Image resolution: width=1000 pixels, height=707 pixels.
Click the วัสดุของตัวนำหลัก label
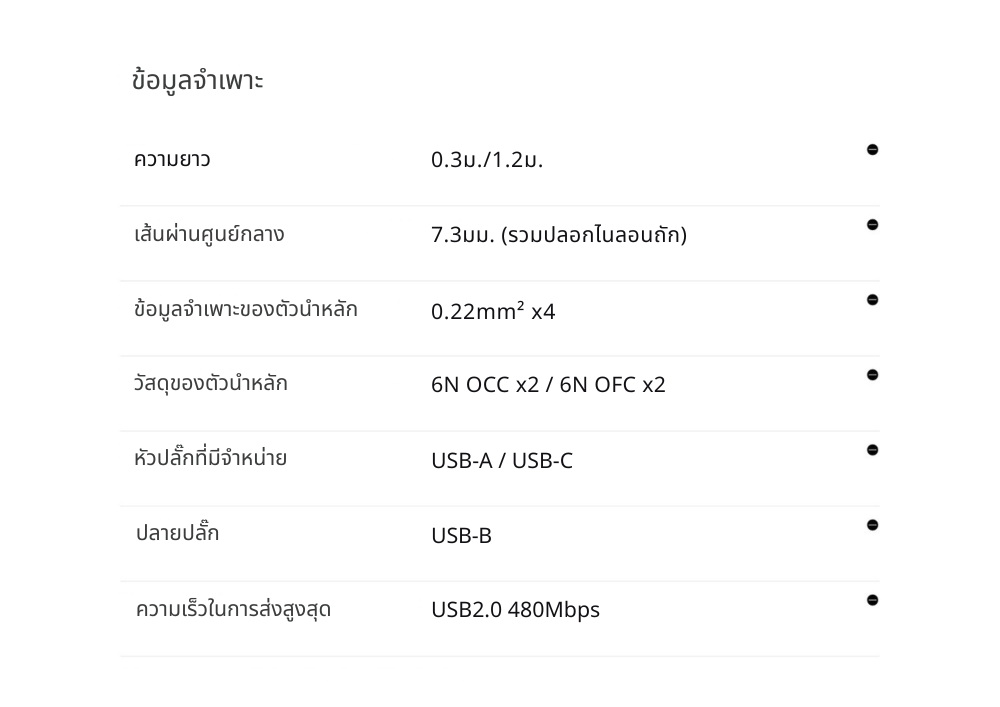point(210,383)
